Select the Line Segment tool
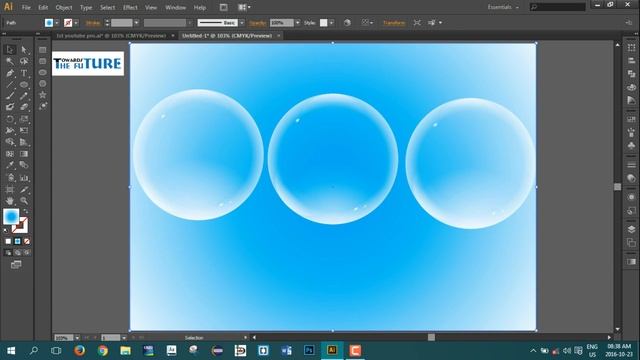Screen dimensions: 640x360 [x=10, y=85]
